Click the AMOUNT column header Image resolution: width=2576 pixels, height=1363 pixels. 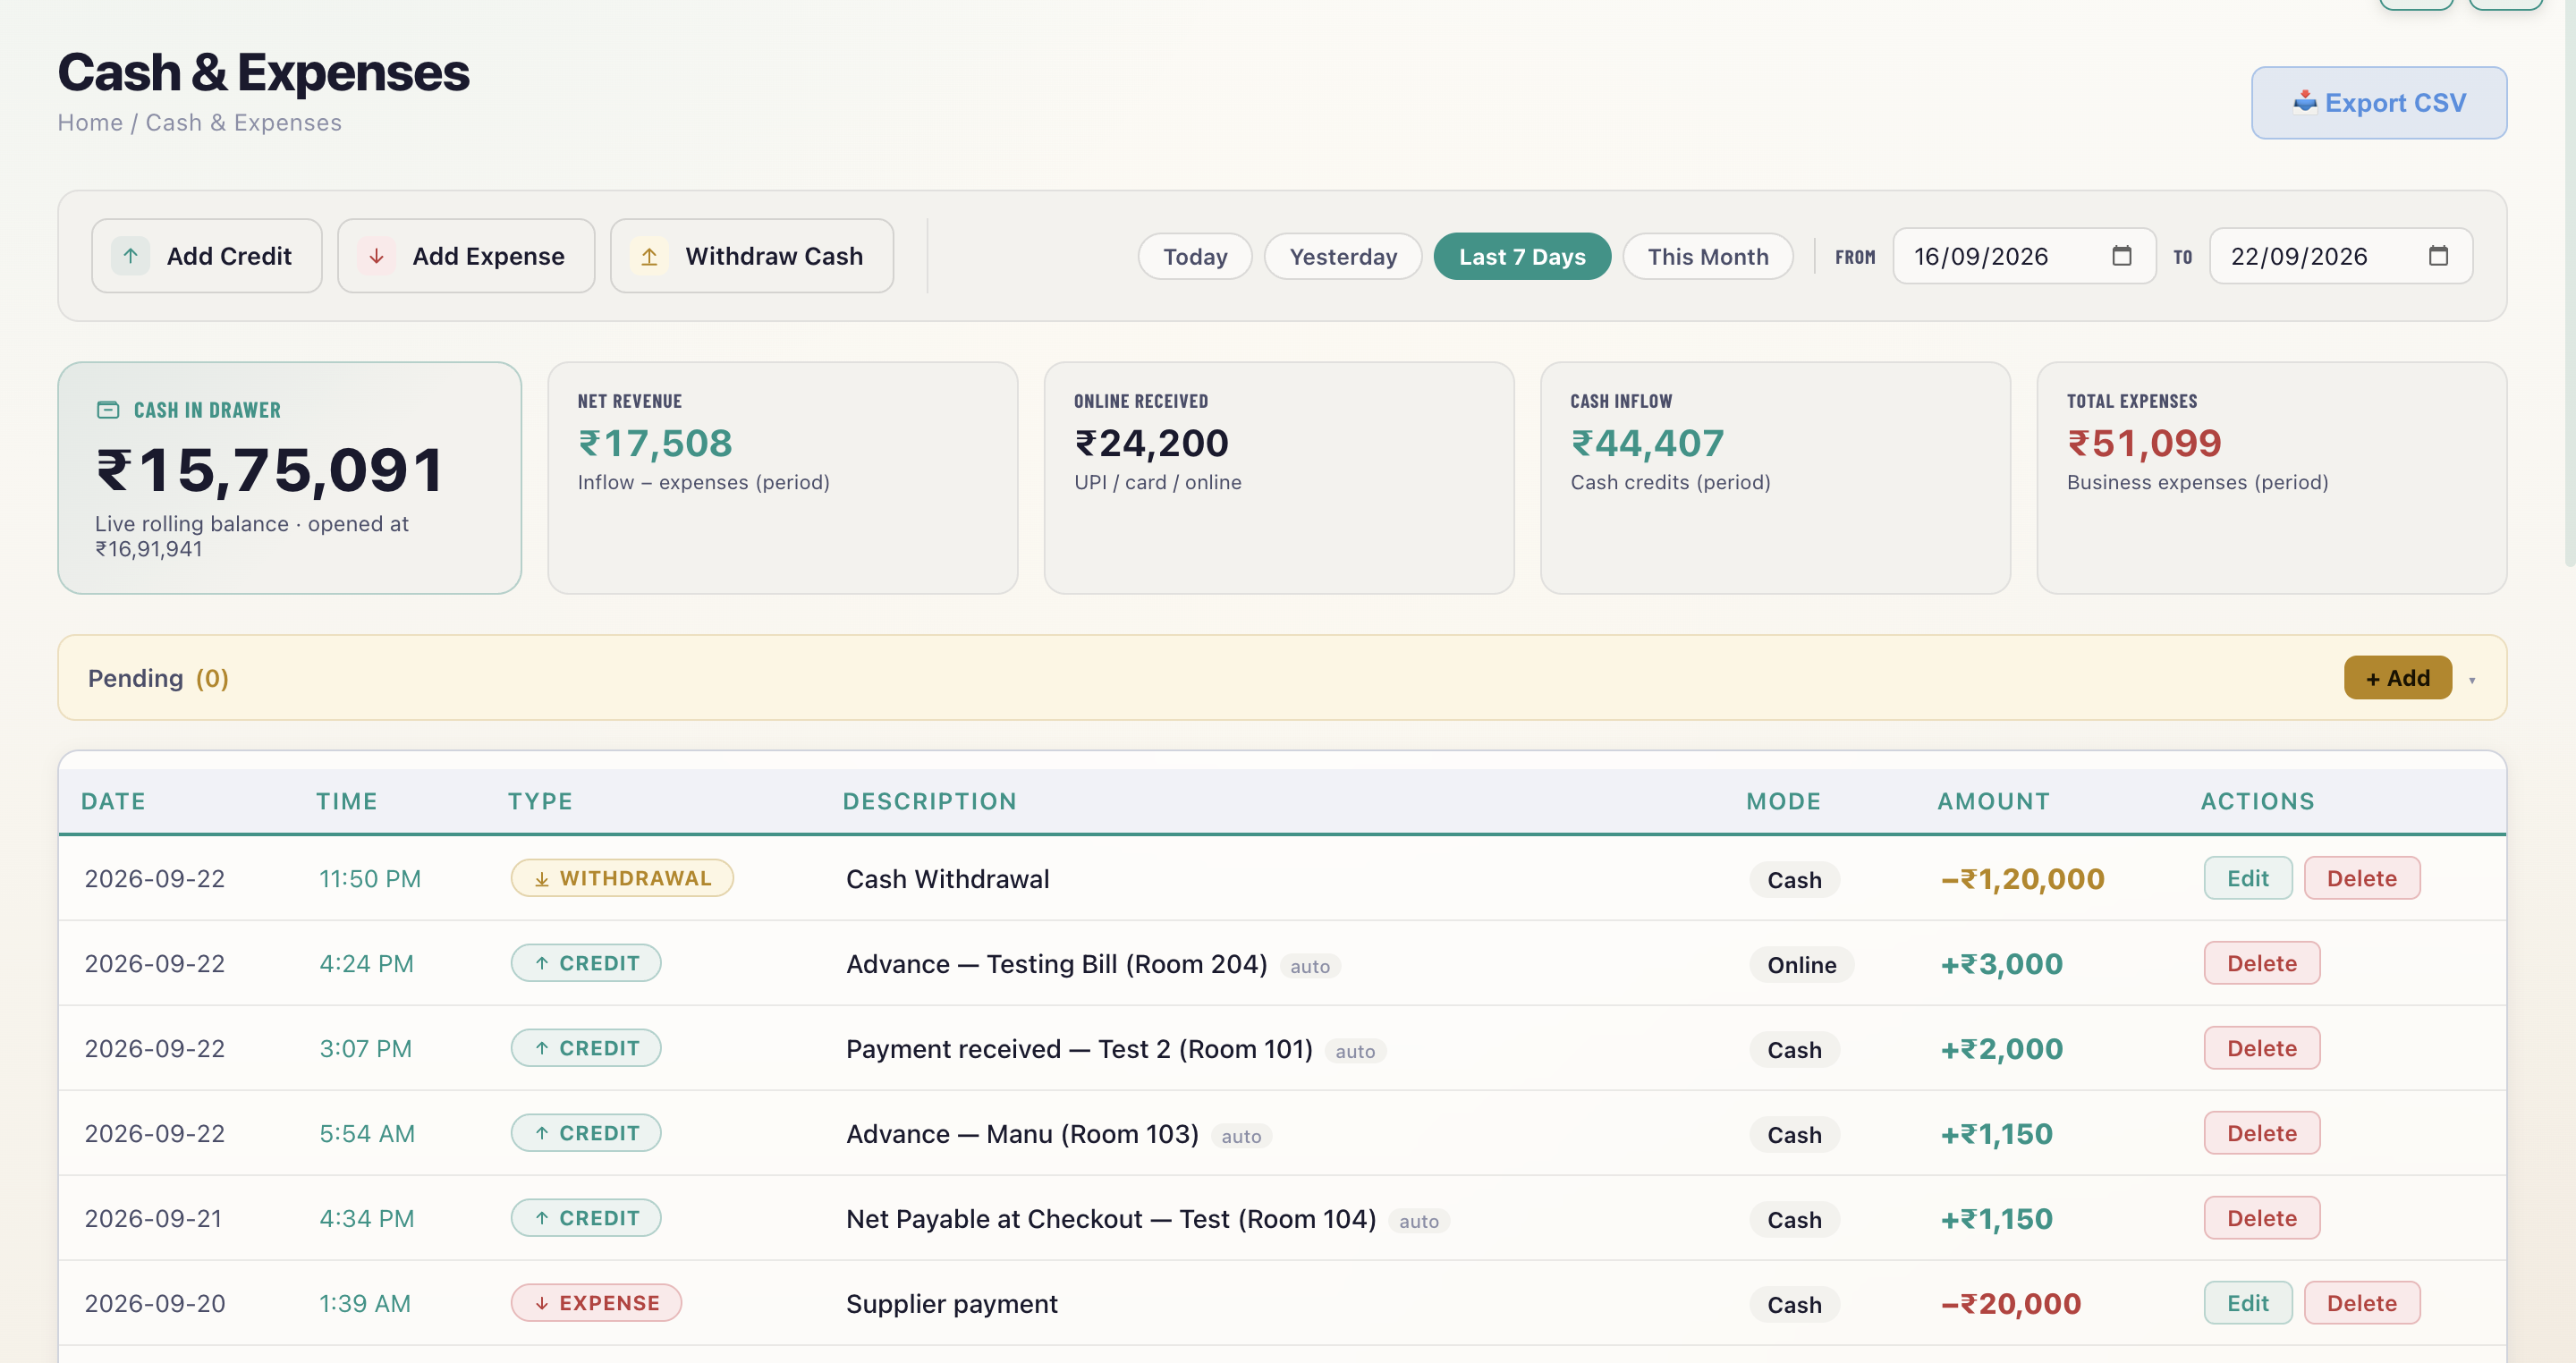click(1993, 801)
